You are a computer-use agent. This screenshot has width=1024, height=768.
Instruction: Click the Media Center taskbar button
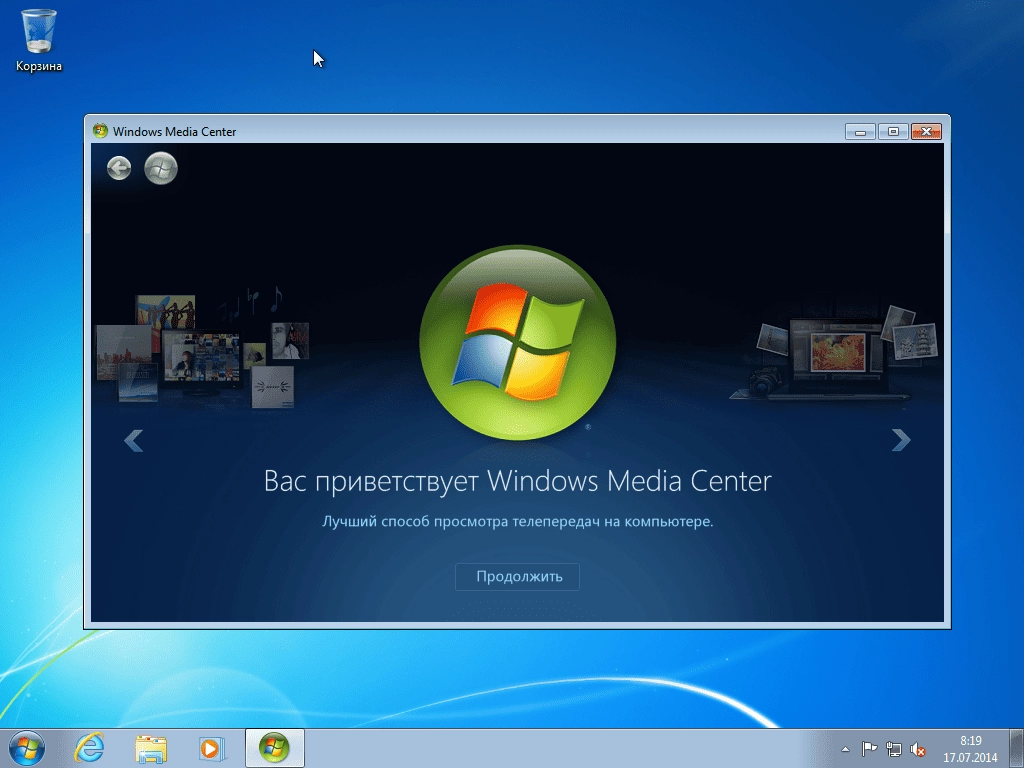click(x=274, y=748)
